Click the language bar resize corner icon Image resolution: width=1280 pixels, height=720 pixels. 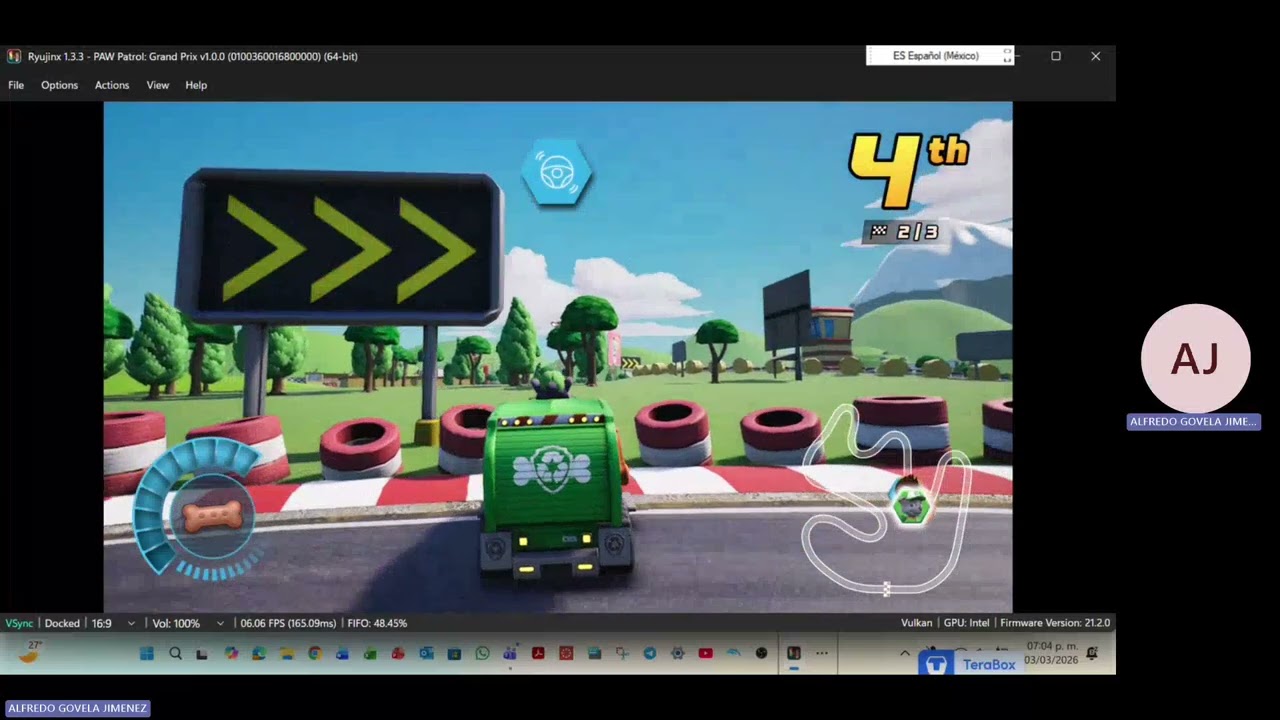1007,56
